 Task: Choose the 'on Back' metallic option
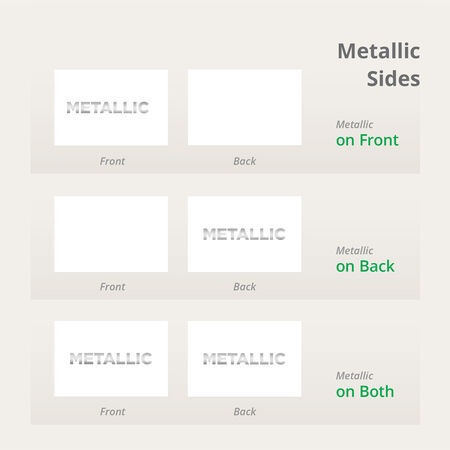point(365,266)
